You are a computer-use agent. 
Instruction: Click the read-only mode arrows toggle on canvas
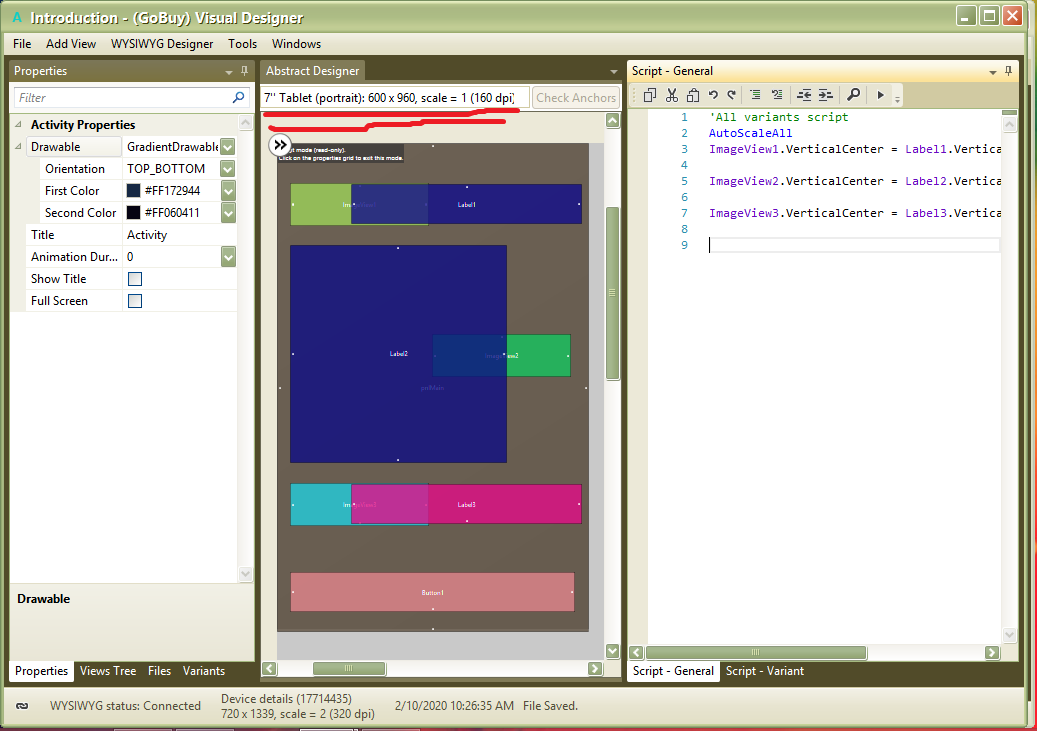pyautogui.click(x=279, y=145)
